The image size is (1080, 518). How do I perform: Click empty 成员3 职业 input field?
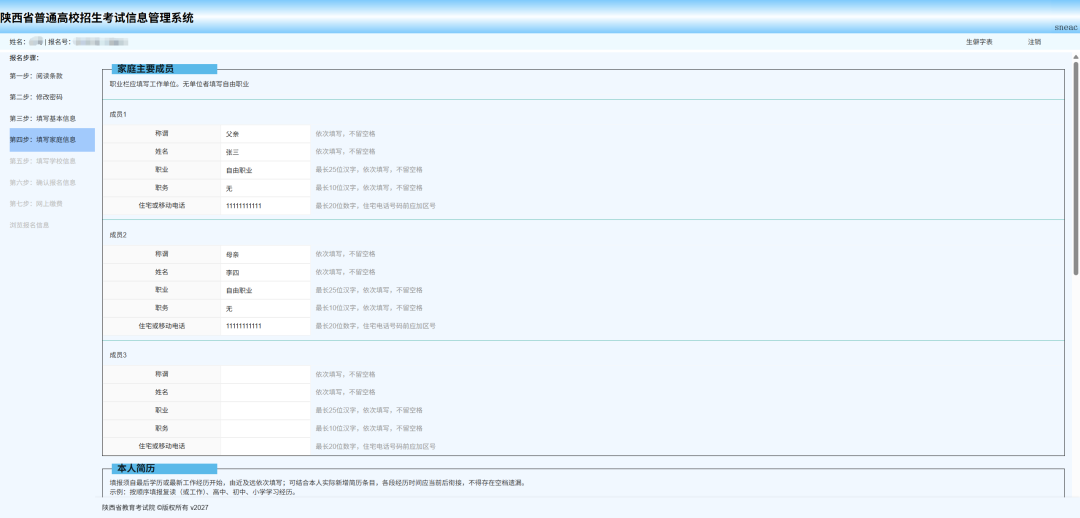click(x=265, y=410)
